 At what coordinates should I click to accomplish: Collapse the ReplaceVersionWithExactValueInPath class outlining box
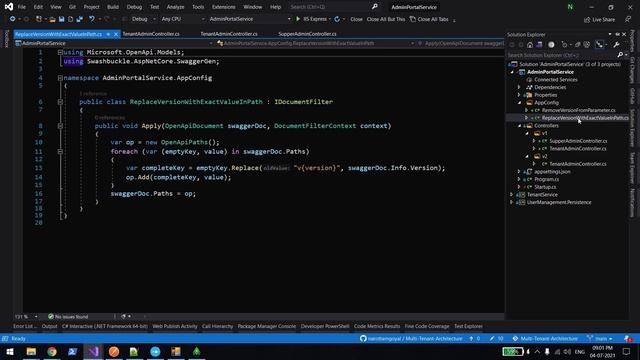click(60, 102)
